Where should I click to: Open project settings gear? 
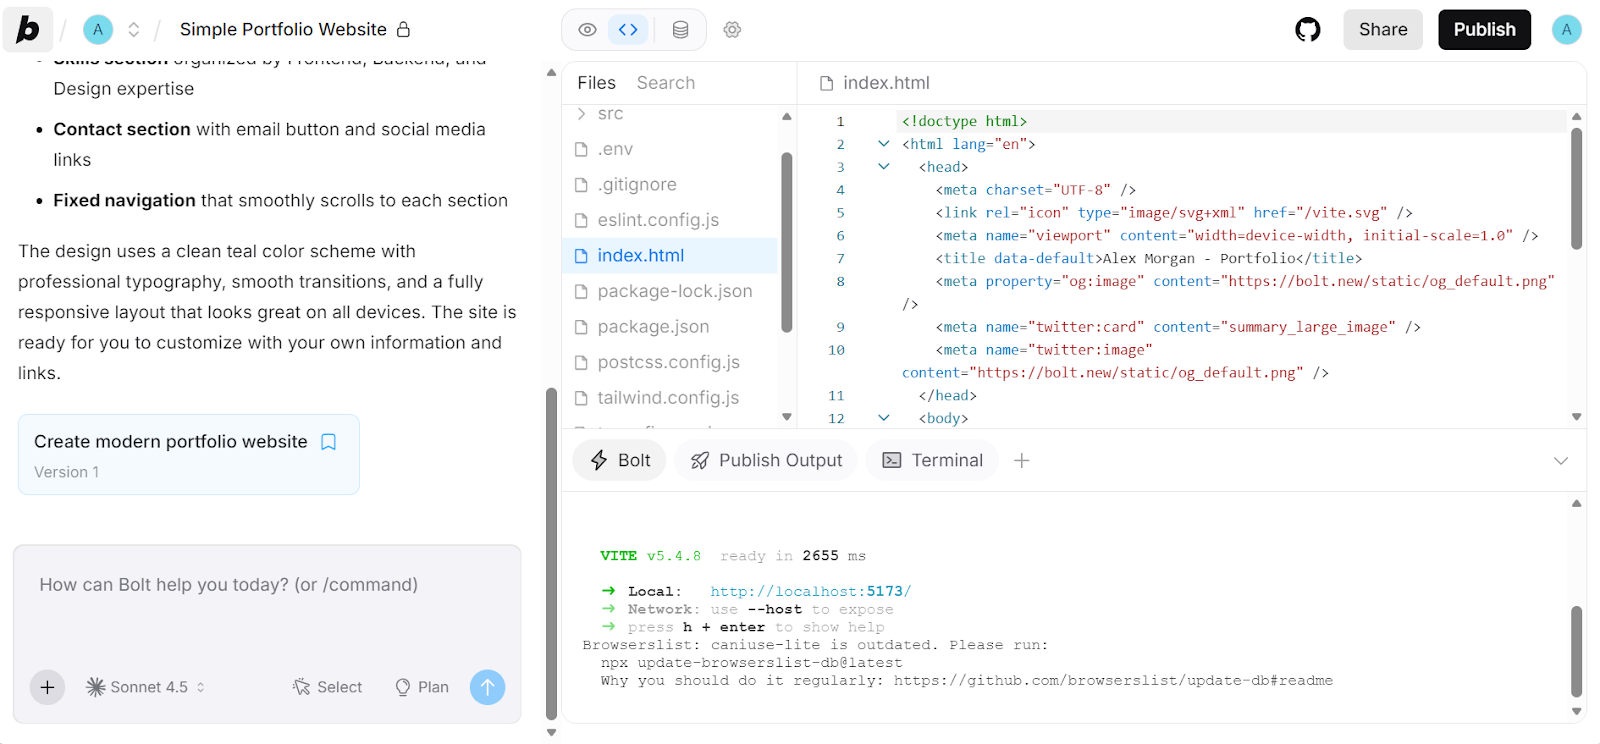732,30
